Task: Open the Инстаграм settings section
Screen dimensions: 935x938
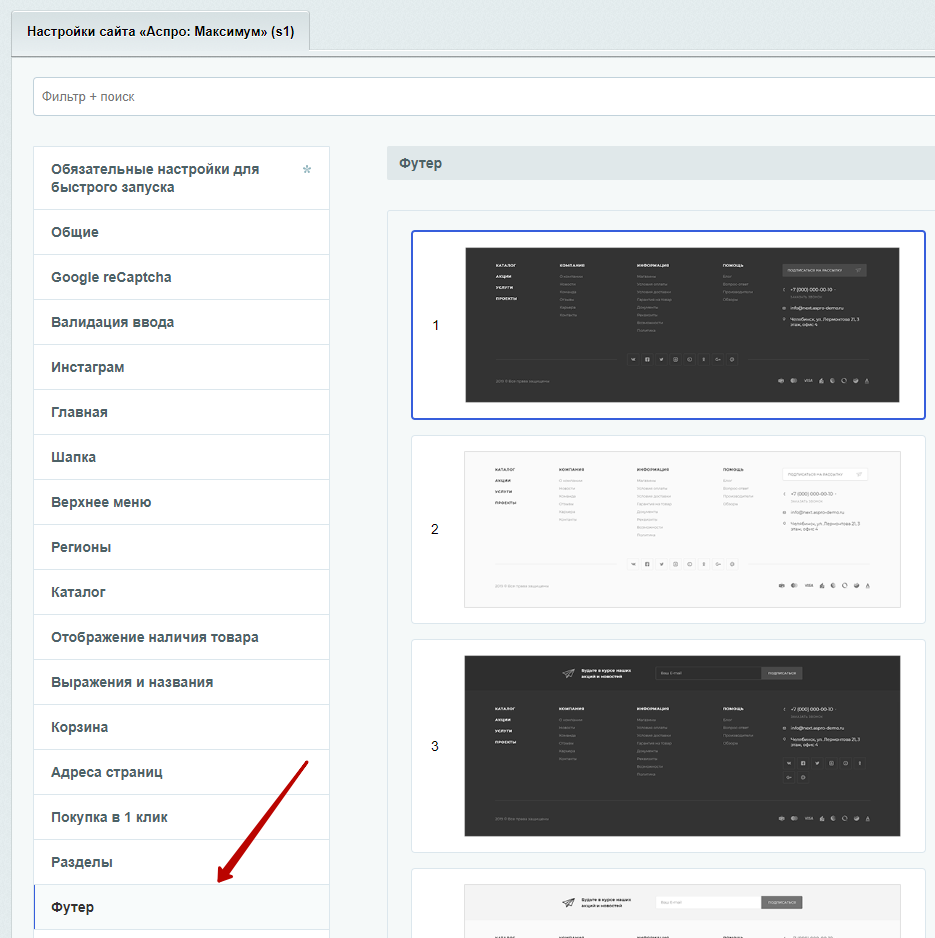Action: (181, 367)
